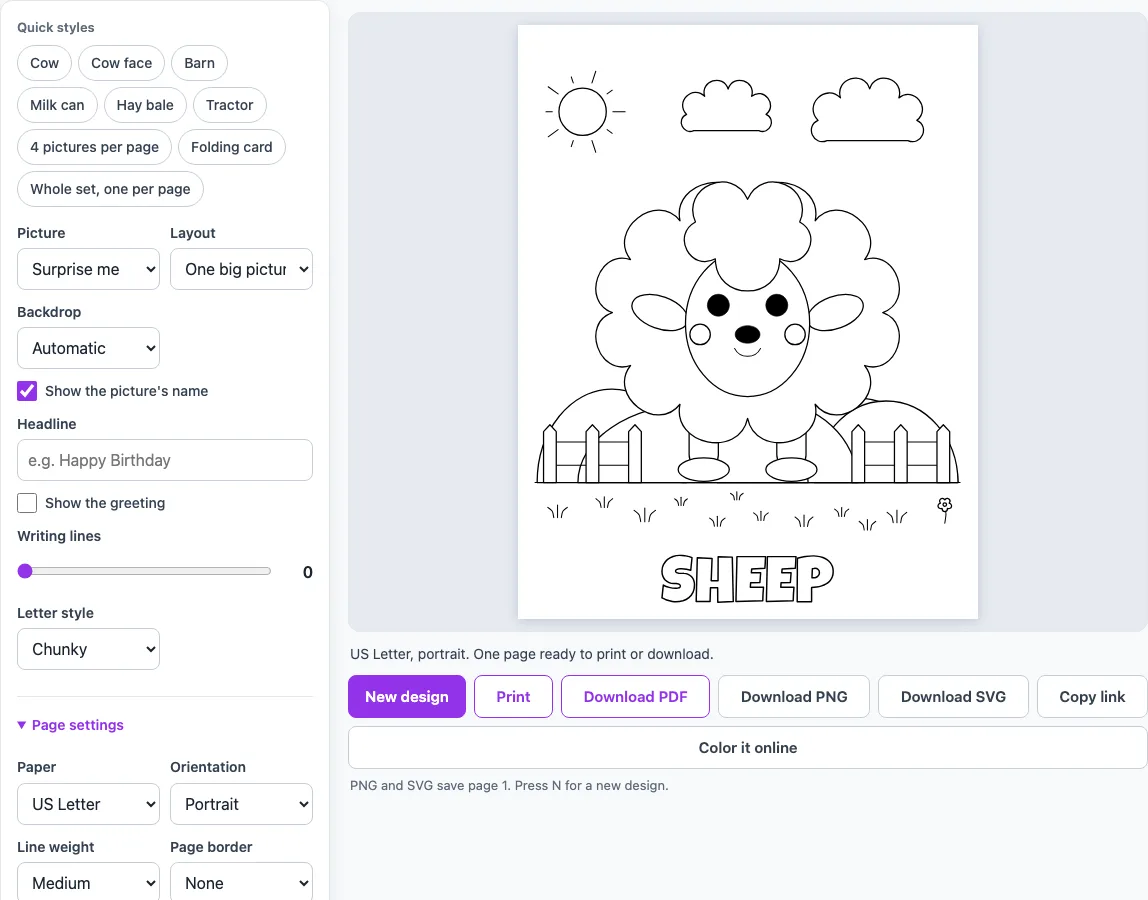Open the Paper size dropdown
This screenshot has height=900, width=1148.
pos(89,804)
